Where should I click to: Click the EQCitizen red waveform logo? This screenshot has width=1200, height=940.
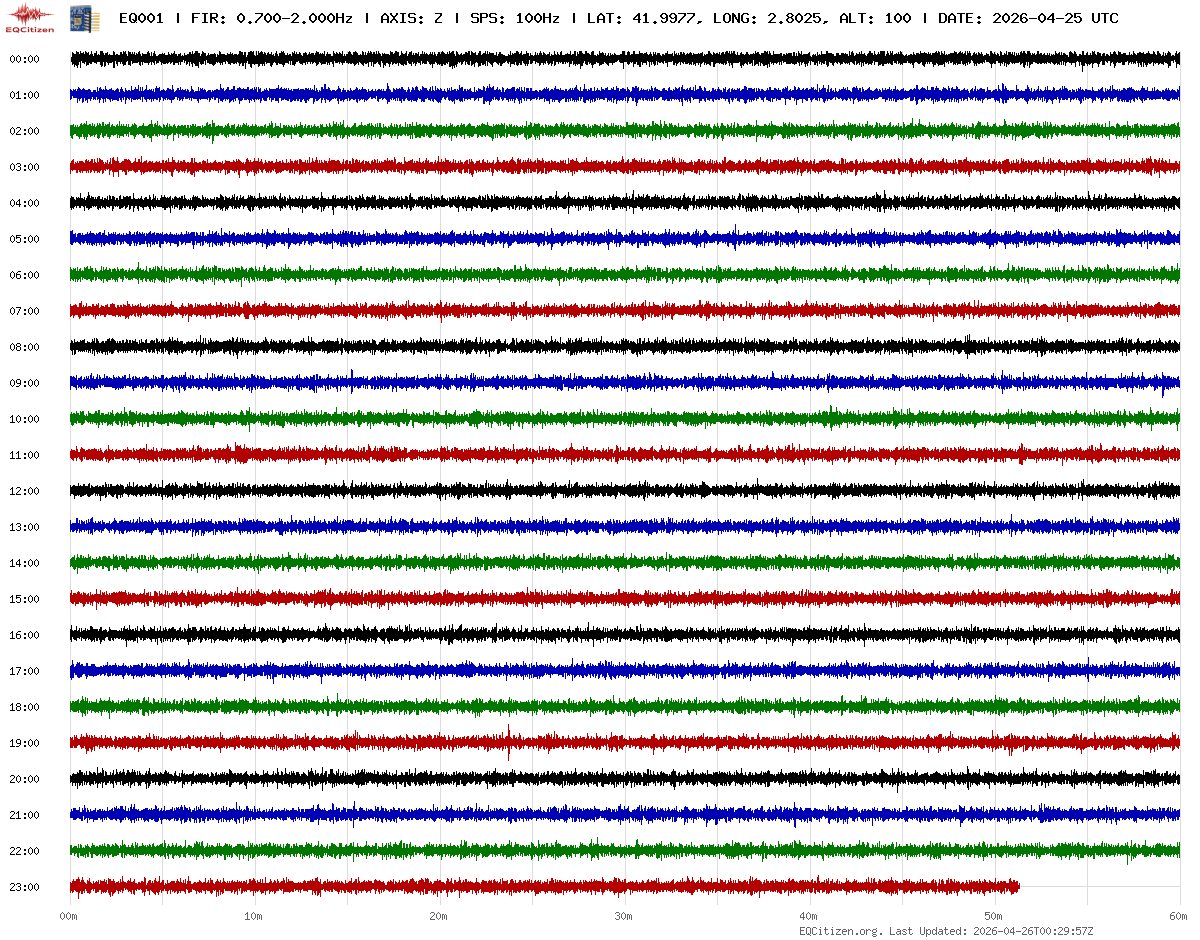[27, 16]
